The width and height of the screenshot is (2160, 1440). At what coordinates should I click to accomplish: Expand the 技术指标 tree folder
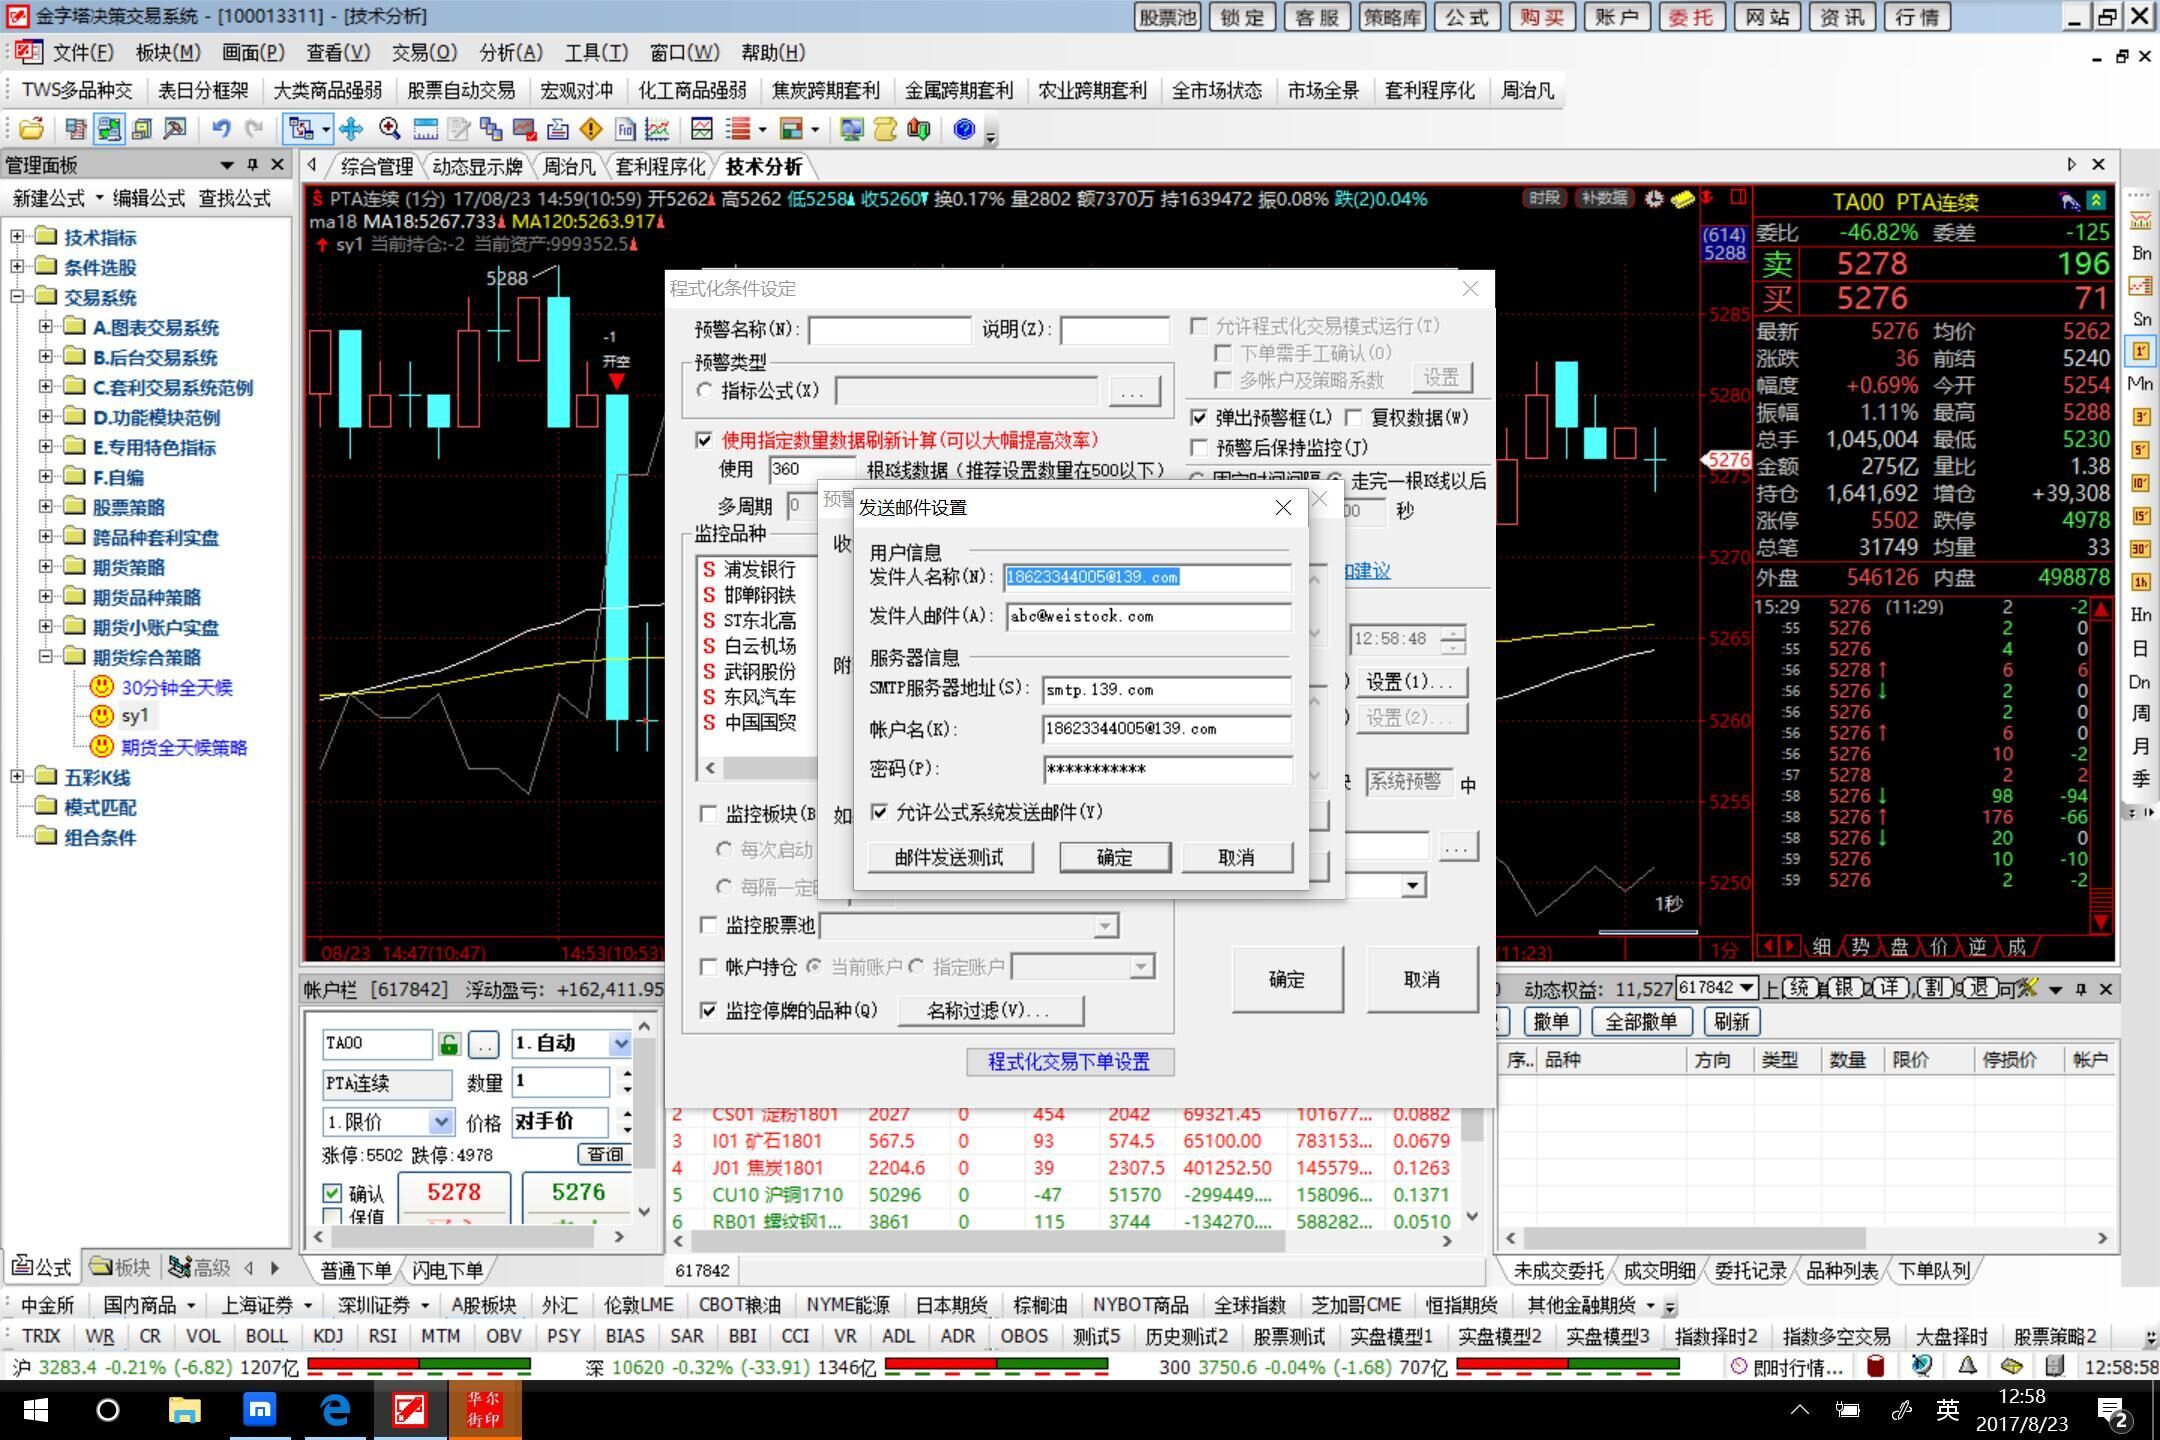pyautogui.click(x=17, y=237)
